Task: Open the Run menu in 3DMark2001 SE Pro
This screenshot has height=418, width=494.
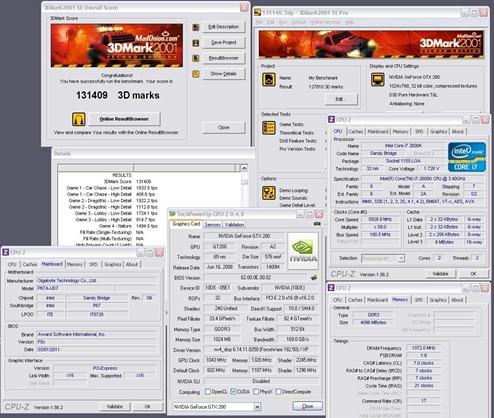Action: point(283,22)
